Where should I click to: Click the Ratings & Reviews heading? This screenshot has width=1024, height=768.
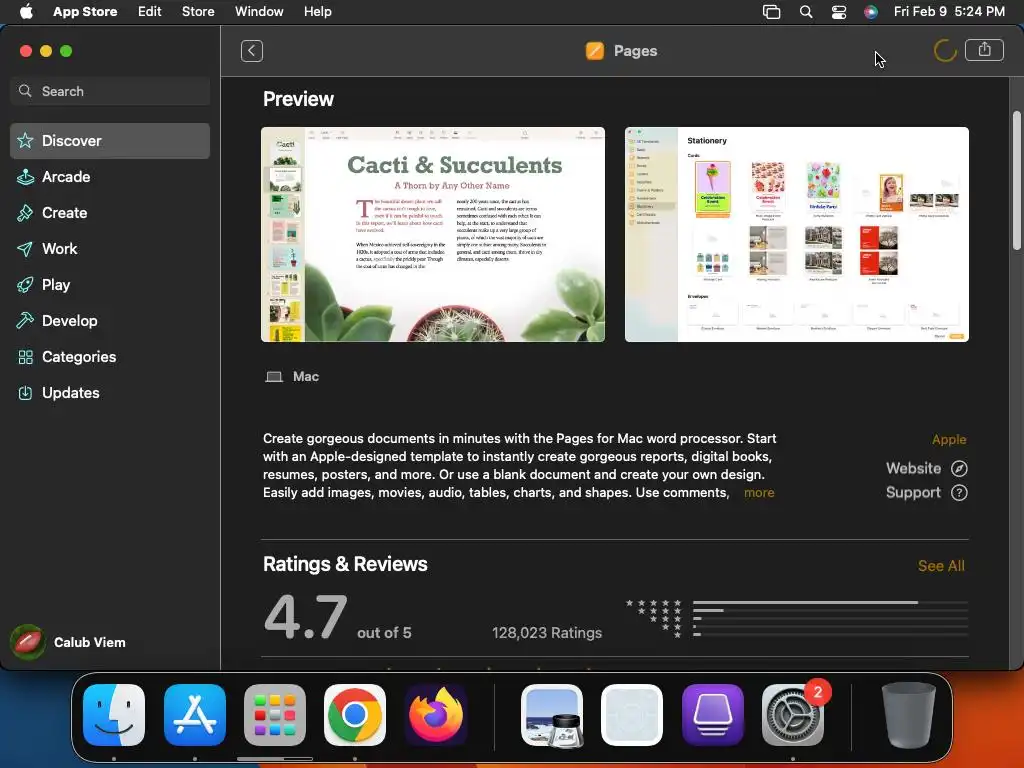(x=345, y=564)
